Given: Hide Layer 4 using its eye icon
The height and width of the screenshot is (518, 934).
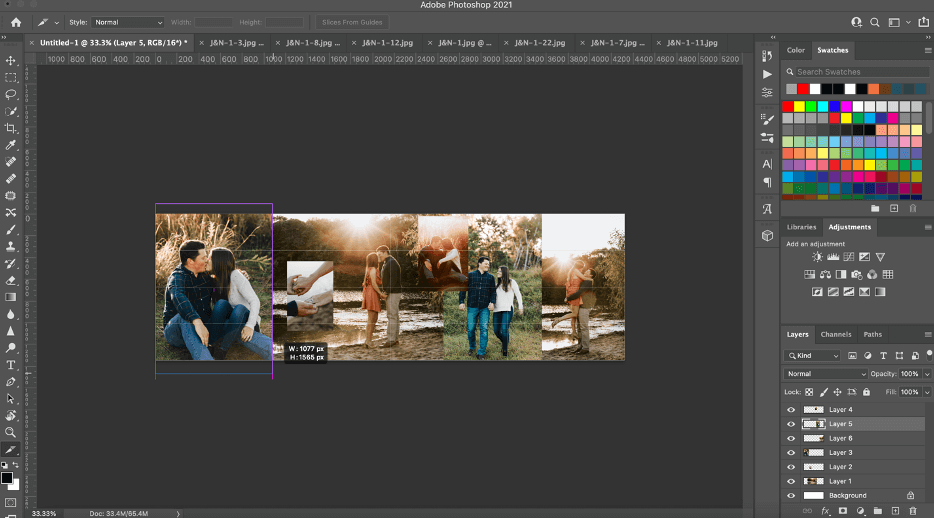Looking at the screenshot, I should click(x=791, y=410).
